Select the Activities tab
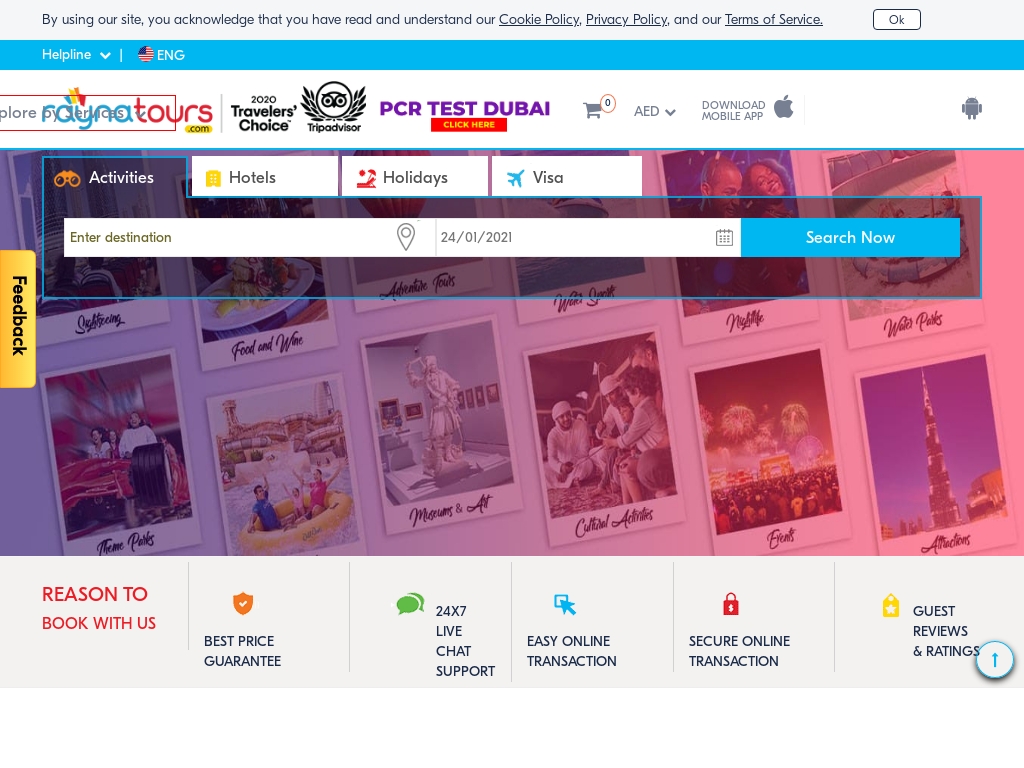Screen dimensions: 1024x768 [x=115, y=177]
